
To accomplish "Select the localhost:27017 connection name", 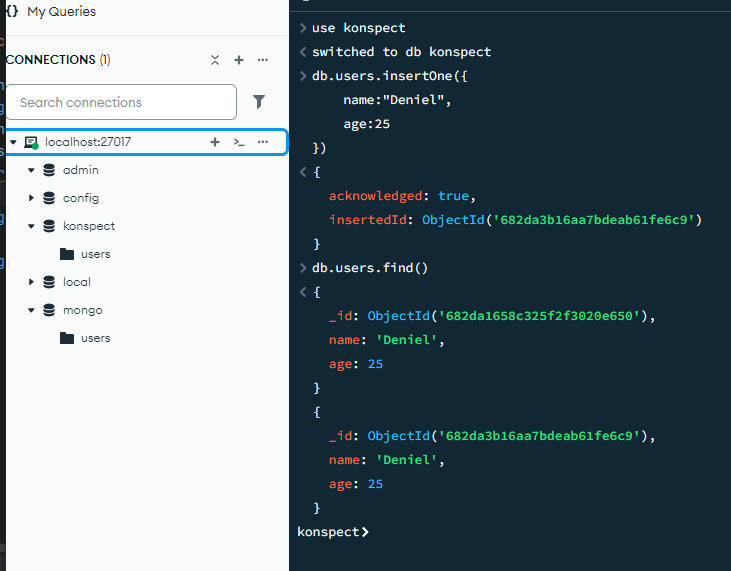I will [88, 142].
